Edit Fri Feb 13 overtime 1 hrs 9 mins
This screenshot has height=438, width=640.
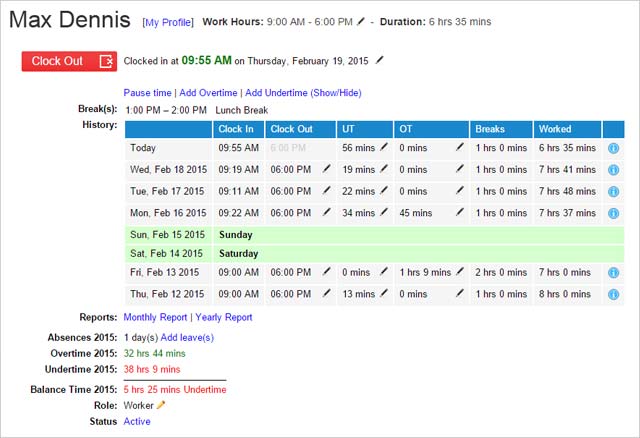460,271
